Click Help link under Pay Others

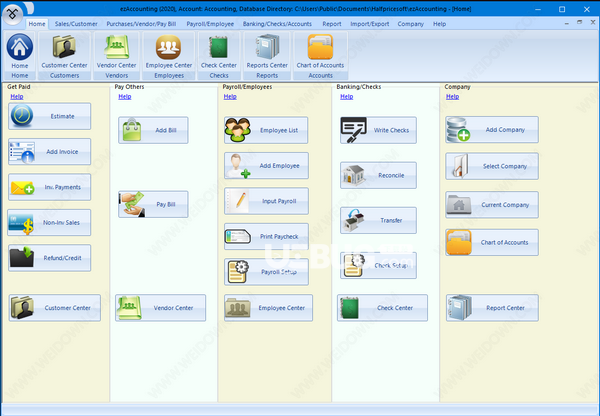[125, 96]
